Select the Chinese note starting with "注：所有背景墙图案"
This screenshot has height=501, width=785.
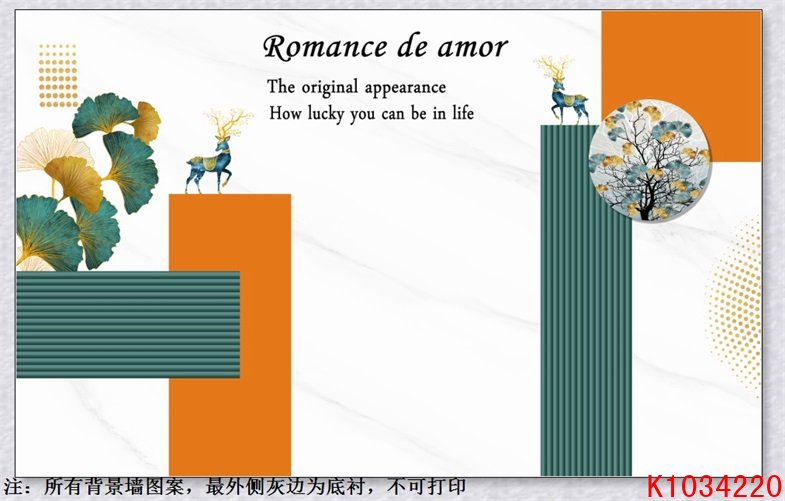(235, 486)
